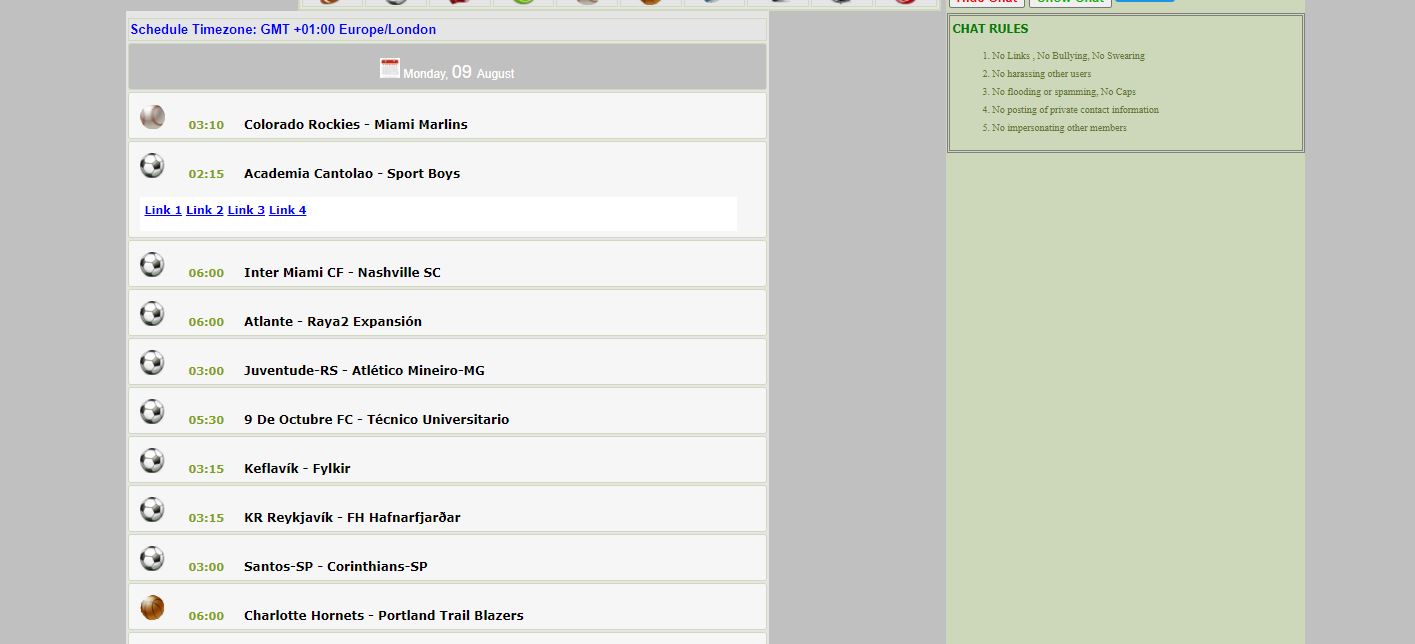This screenshot has width=1415, height=644.
Task: Click the soccer ball icon for Inter Miami CF
Action: (152, 265)
